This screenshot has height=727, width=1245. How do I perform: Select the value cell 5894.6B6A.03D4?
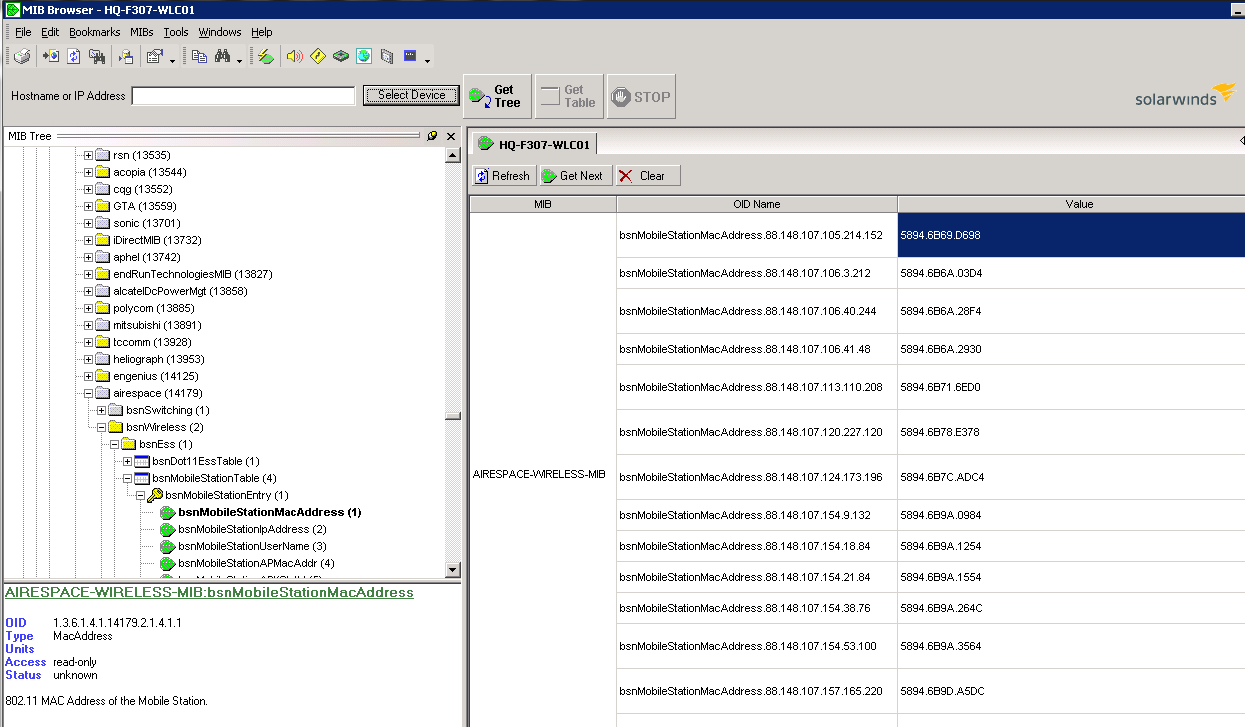pyautogui.click(x=1071, y=273)
